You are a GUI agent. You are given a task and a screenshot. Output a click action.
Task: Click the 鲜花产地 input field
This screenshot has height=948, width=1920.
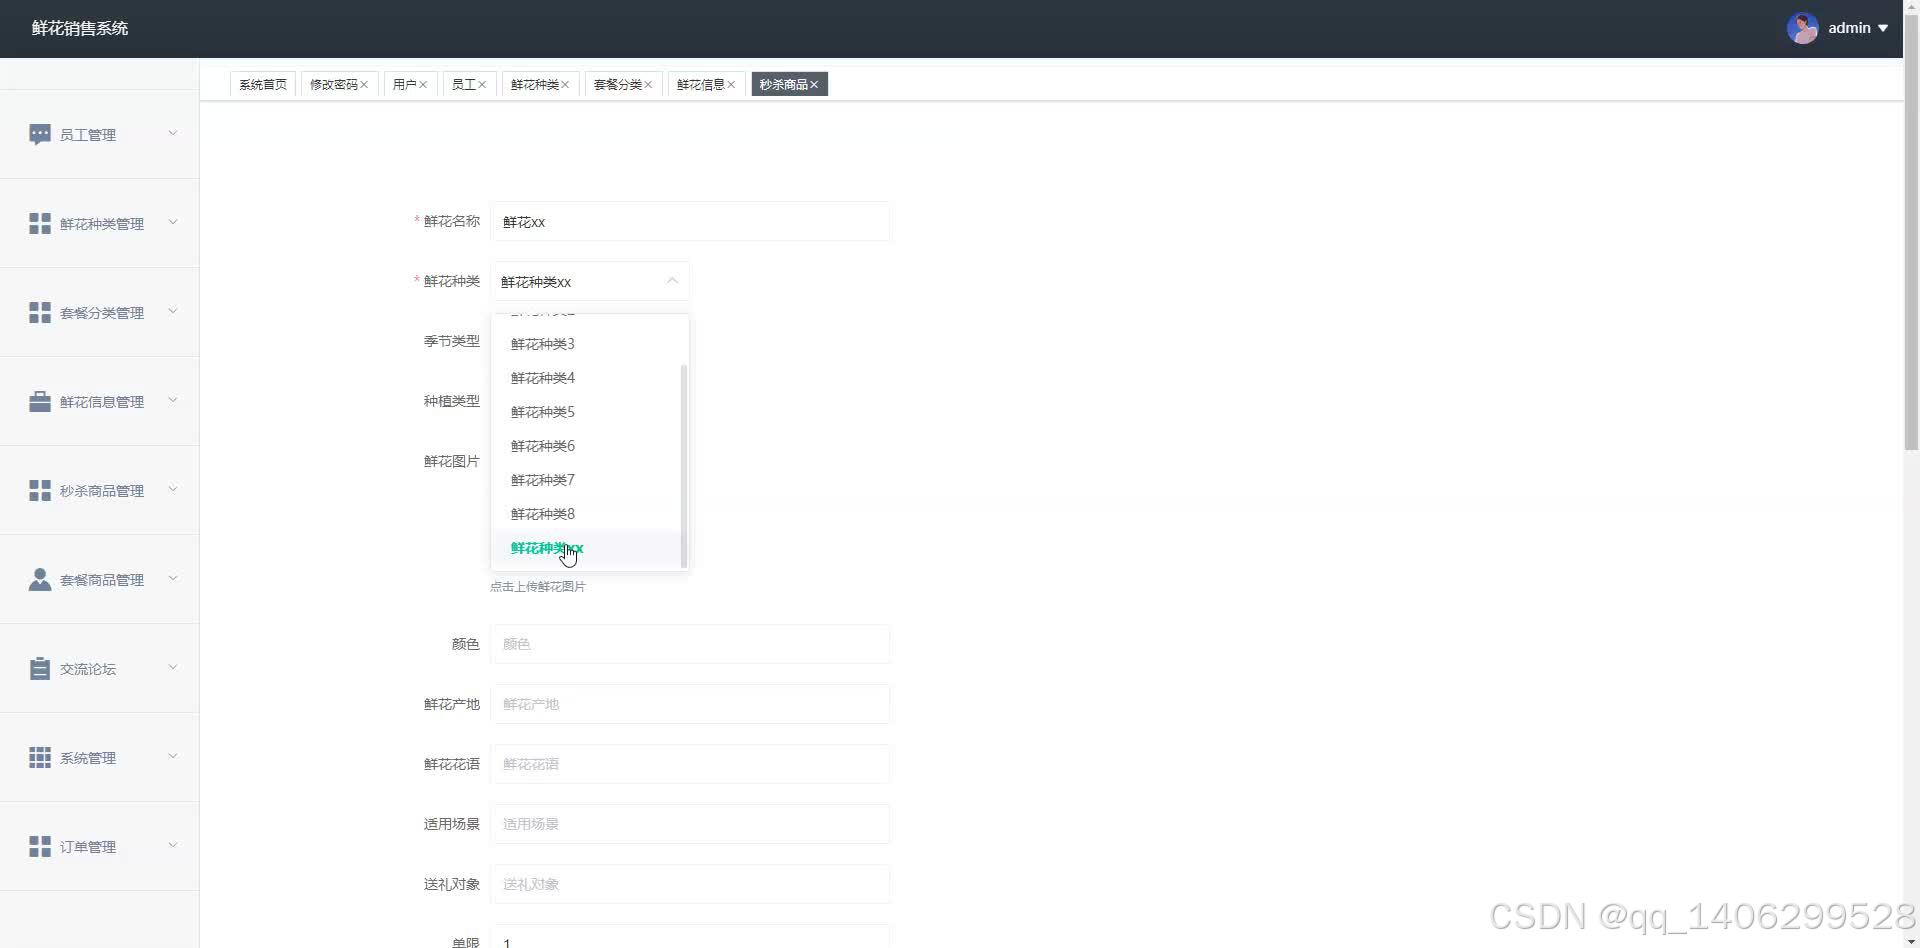[690, 704]
